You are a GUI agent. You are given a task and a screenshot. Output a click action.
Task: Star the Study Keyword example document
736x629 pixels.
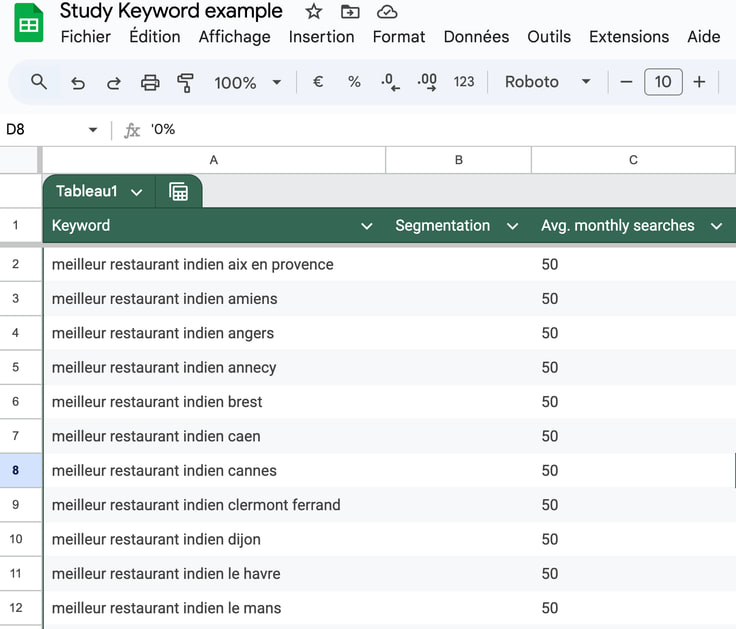tap(314, 12)
